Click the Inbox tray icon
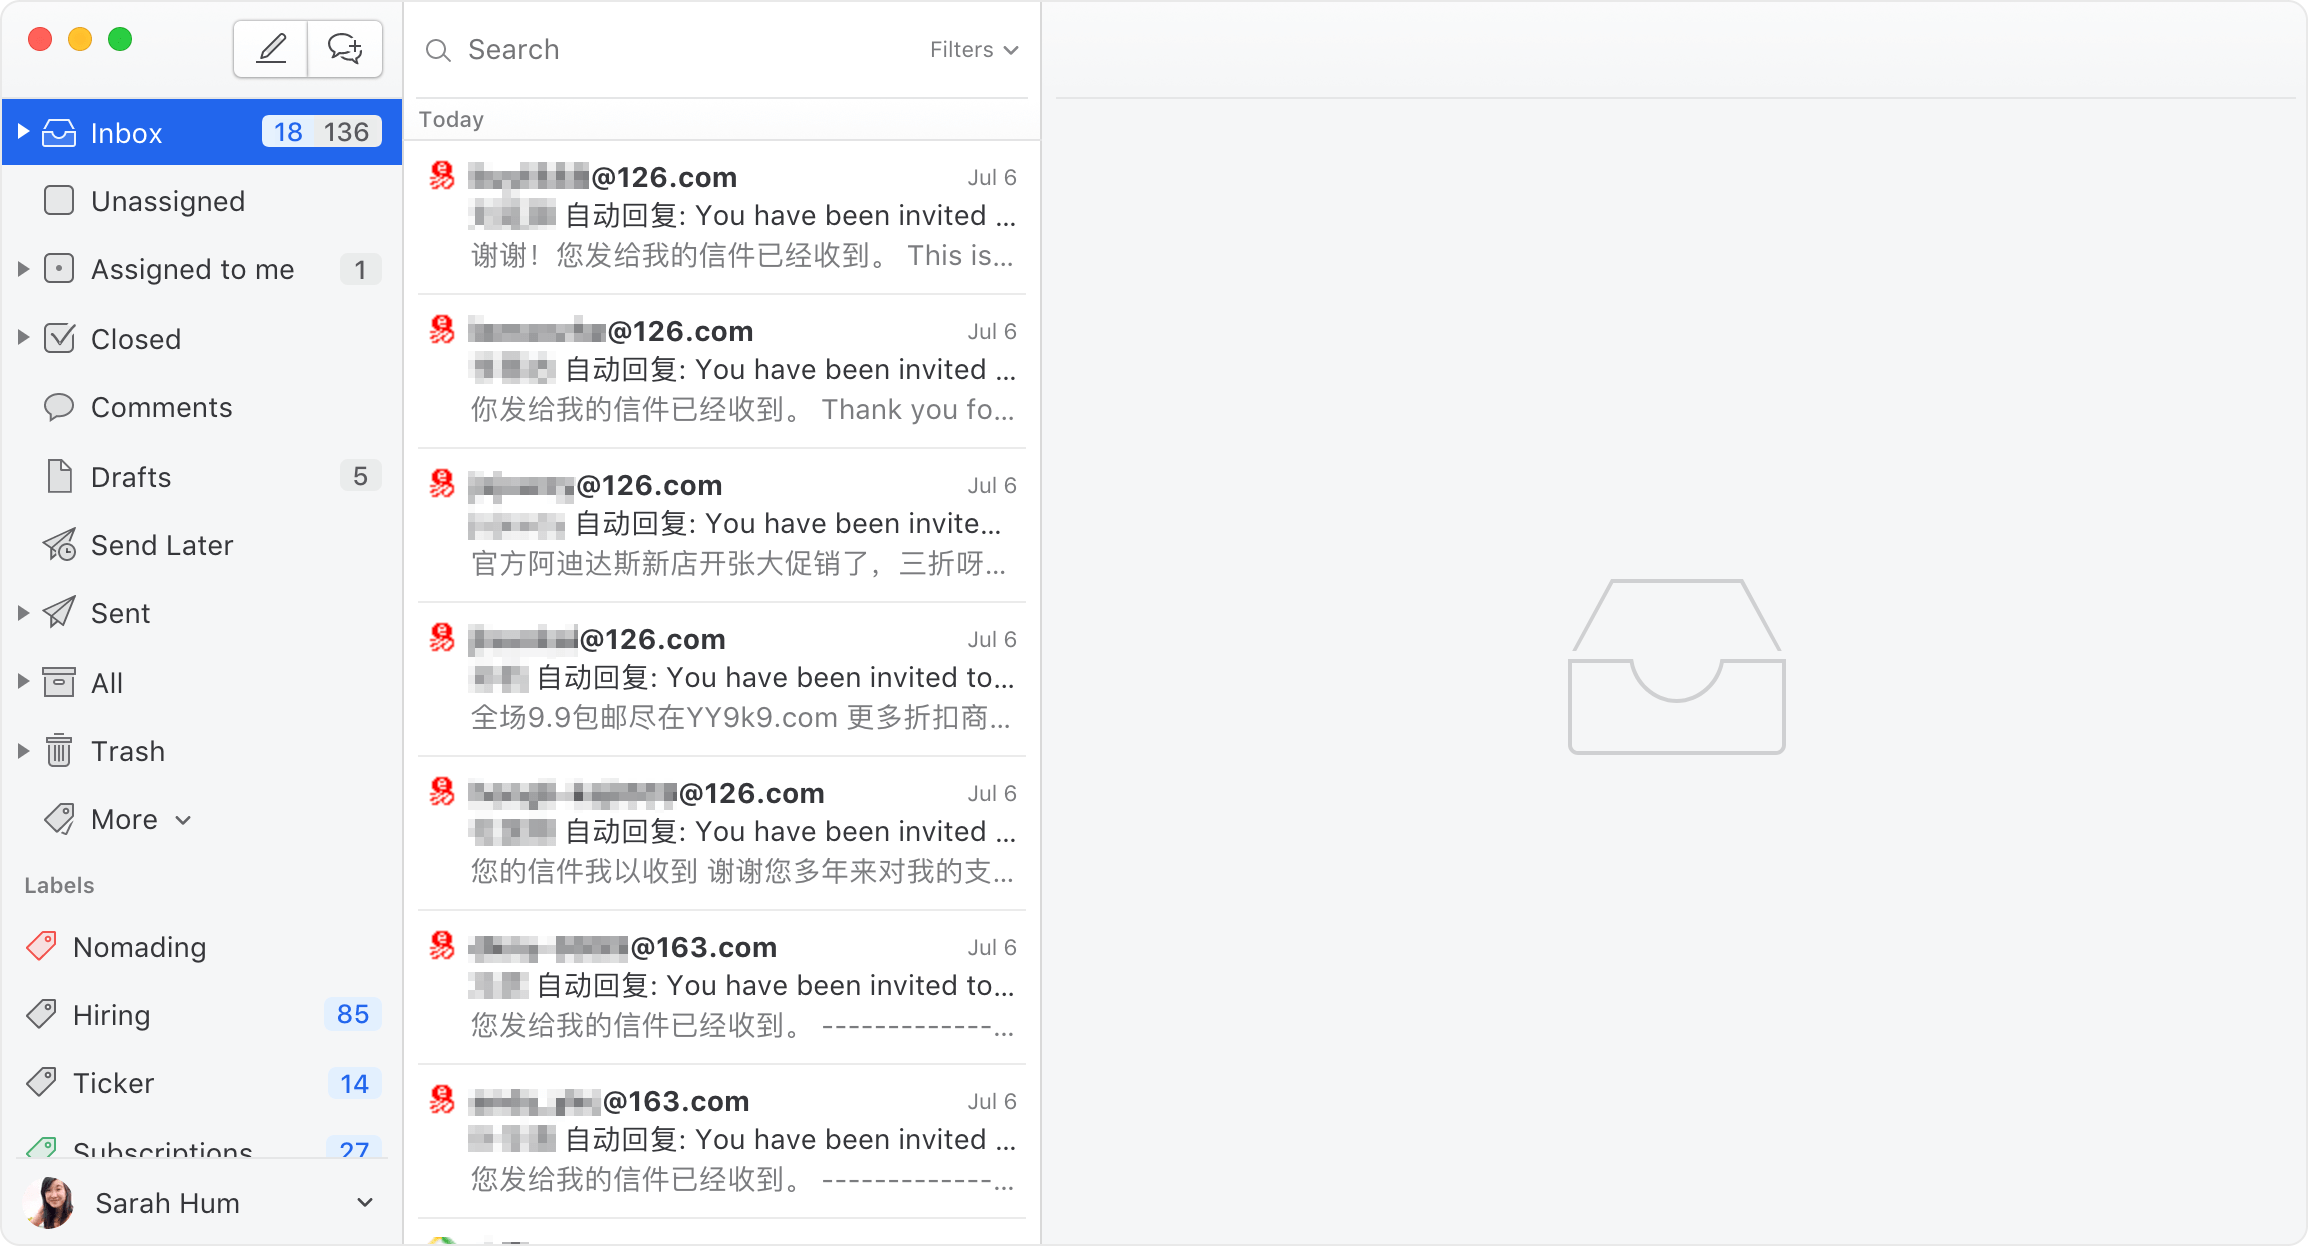This screenshot has width=2308, height=1246. tap(59, 133)
